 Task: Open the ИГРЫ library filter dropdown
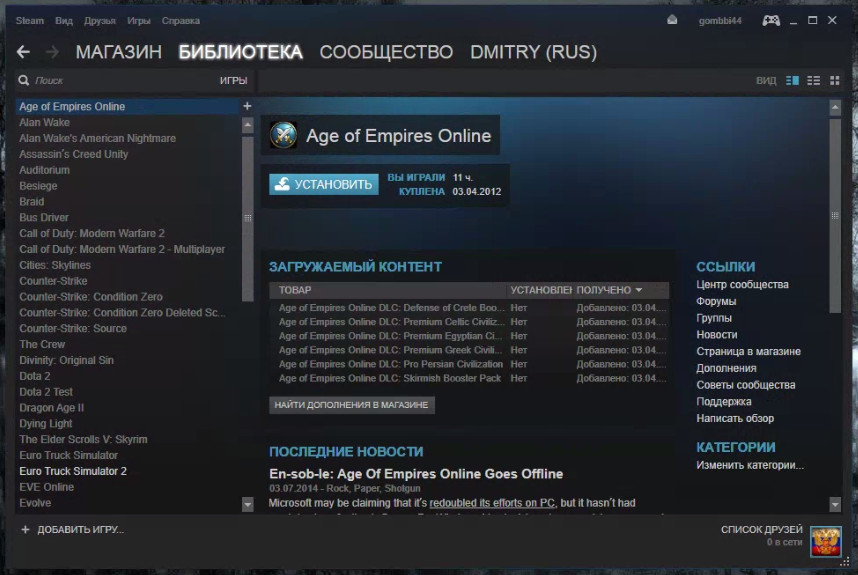(x=233, y=80)
